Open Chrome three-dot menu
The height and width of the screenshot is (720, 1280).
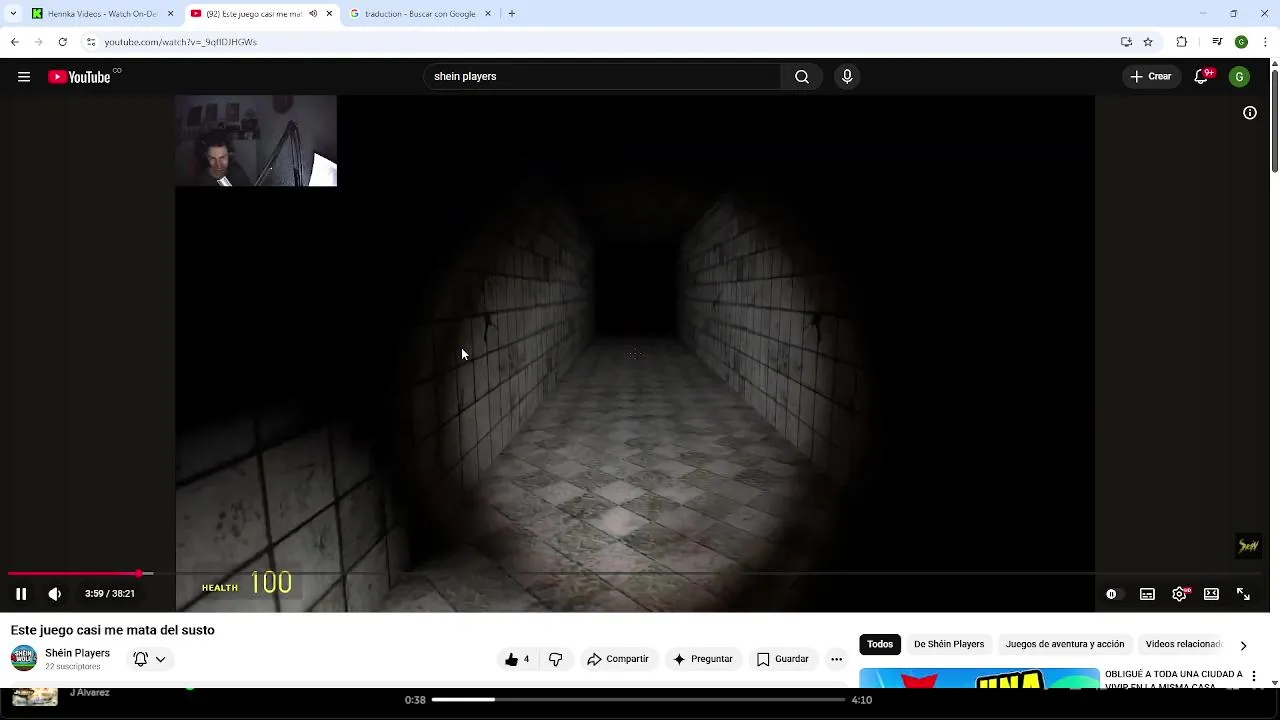[x=1266, y=42]
